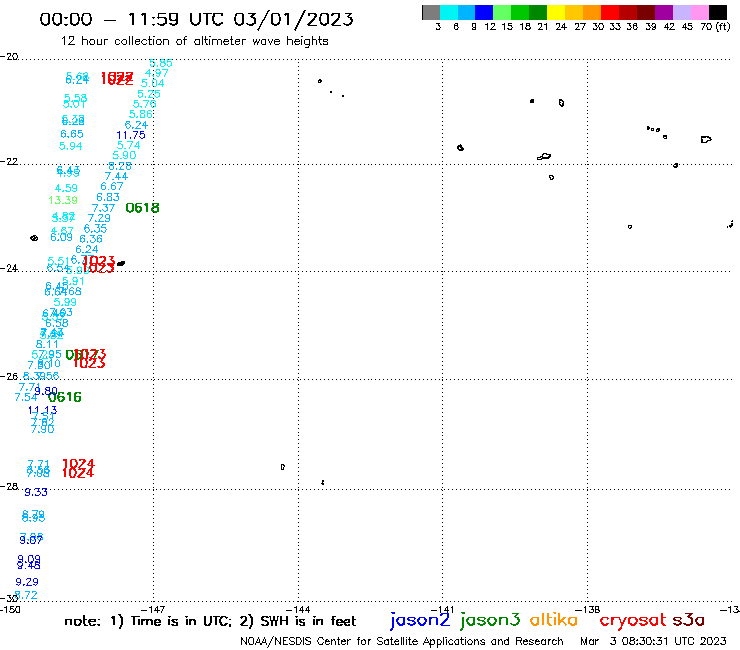Click the "-147" longitude axis label
The width and height of the screenshot is (740, 650).
coord(153,609)
